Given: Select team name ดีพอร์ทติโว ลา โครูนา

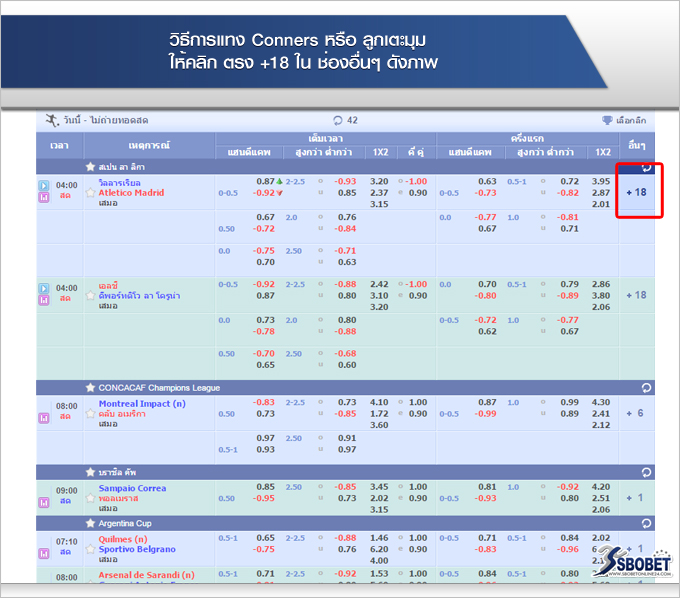Looking at the screenshot, I should (139, 295).
